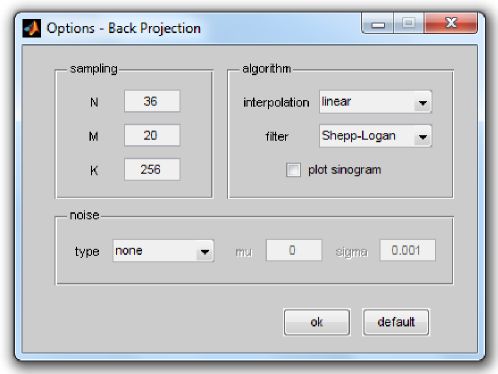The width and height of the screenshot is (498, 374).
Task: Open the interpolation dropdown showing linear
Action: (x=376, y=102)
